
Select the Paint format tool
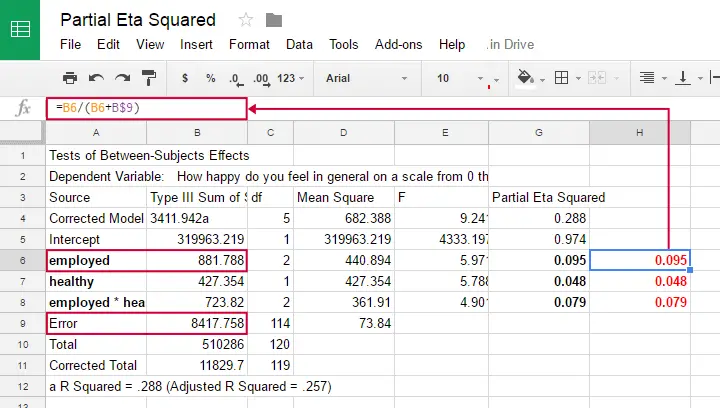pos(149,78)
